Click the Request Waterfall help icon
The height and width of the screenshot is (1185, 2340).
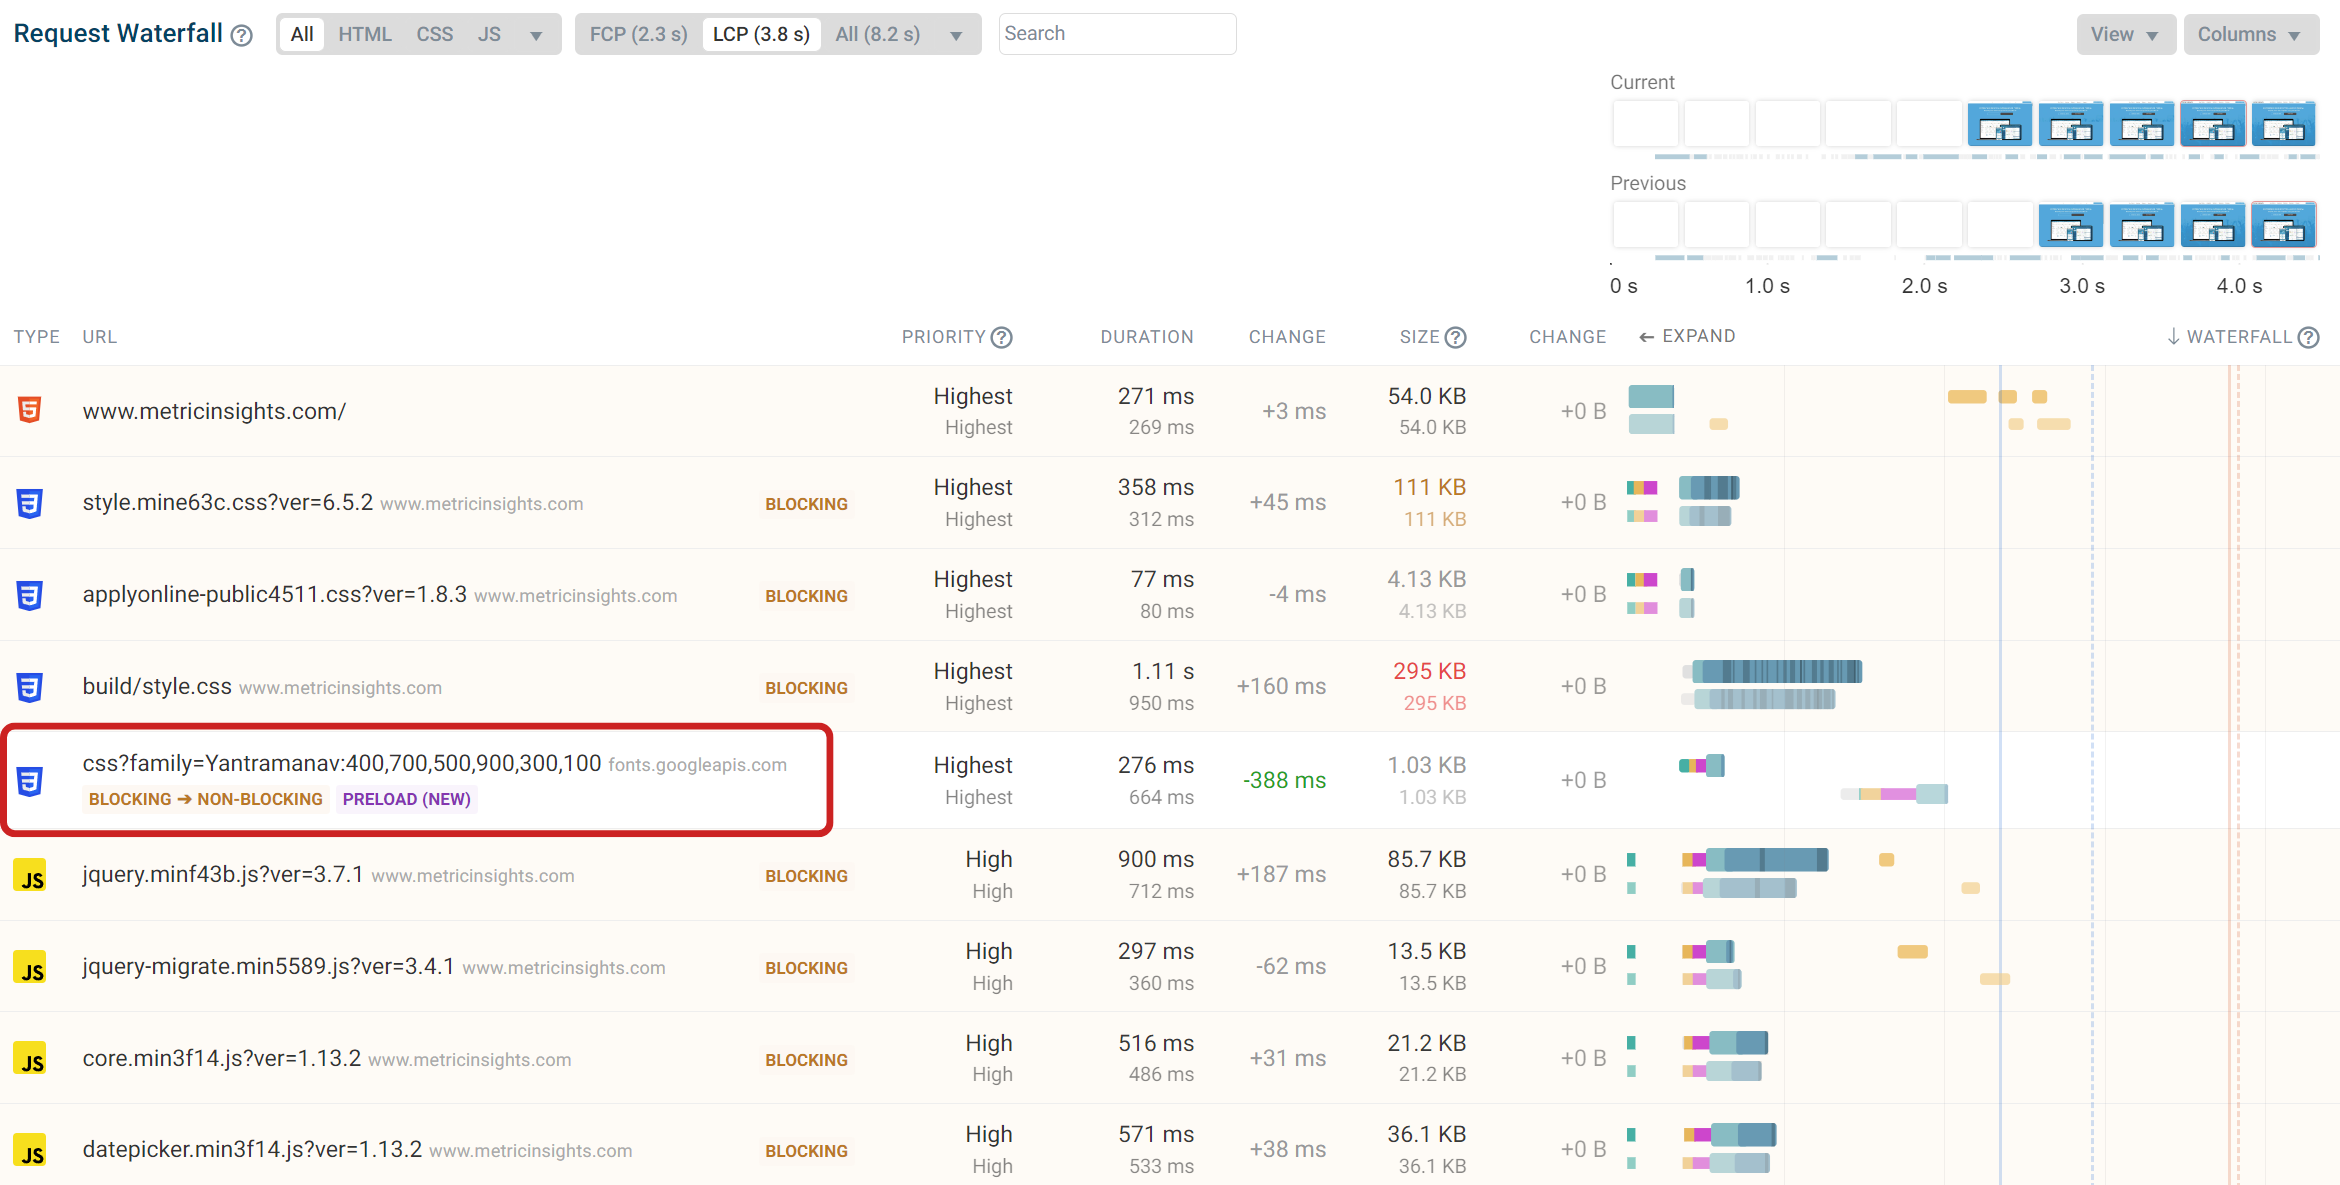click(x=242, y=36)
